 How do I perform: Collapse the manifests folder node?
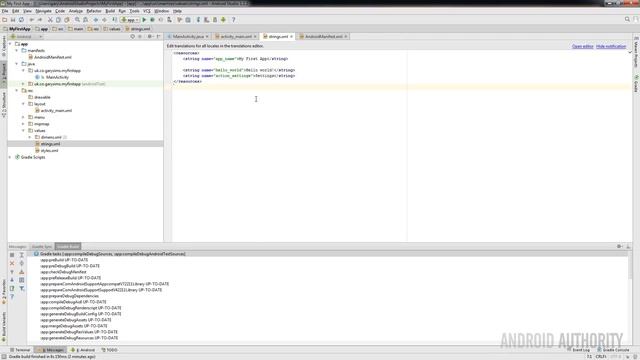click(17, 51)
